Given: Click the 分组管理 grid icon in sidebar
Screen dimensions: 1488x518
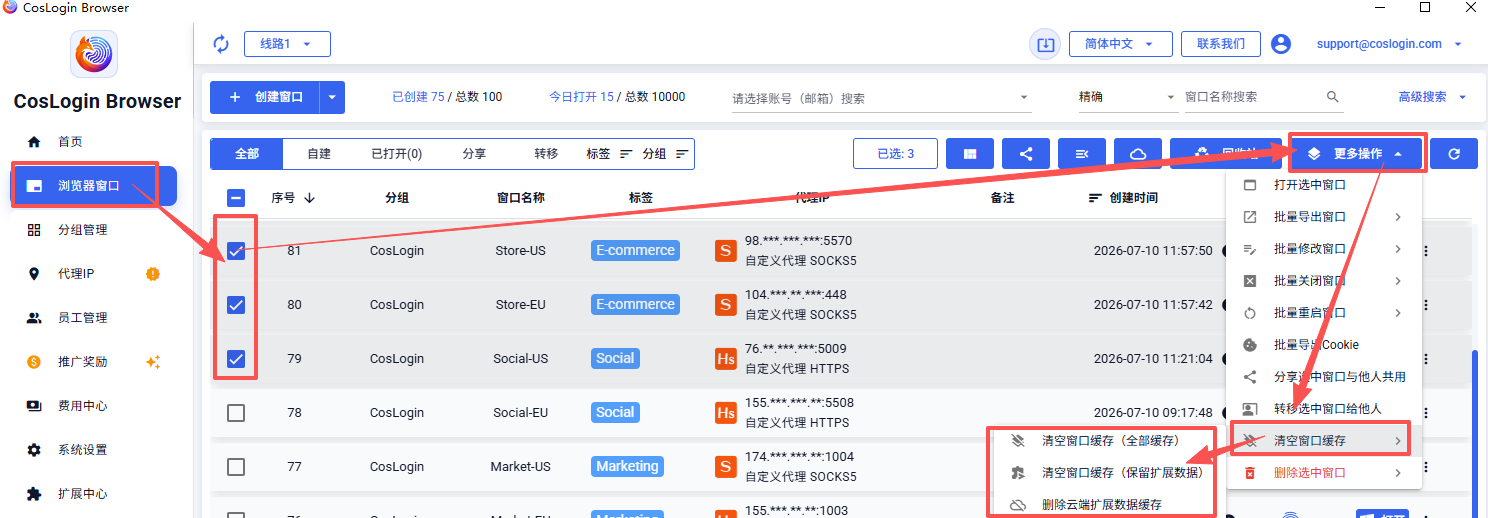Looking at the screenshot, I should click(x=34, y=230).
